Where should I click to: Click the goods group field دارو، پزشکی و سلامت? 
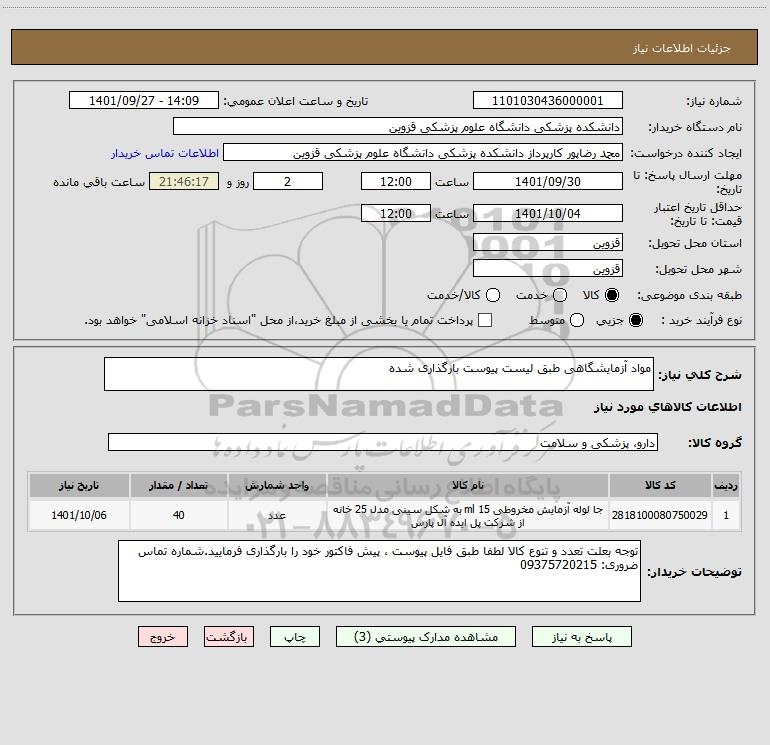click(383, 442)
